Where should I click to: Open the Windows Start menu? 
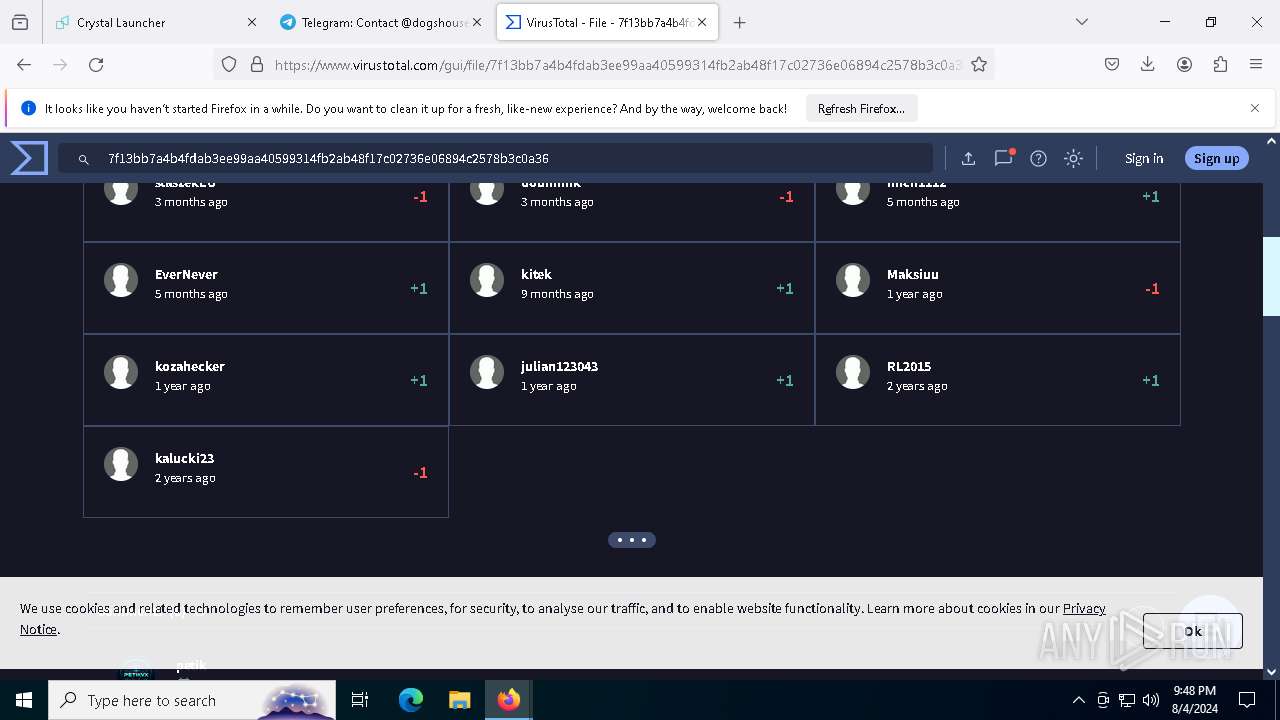tap(24, 700)
